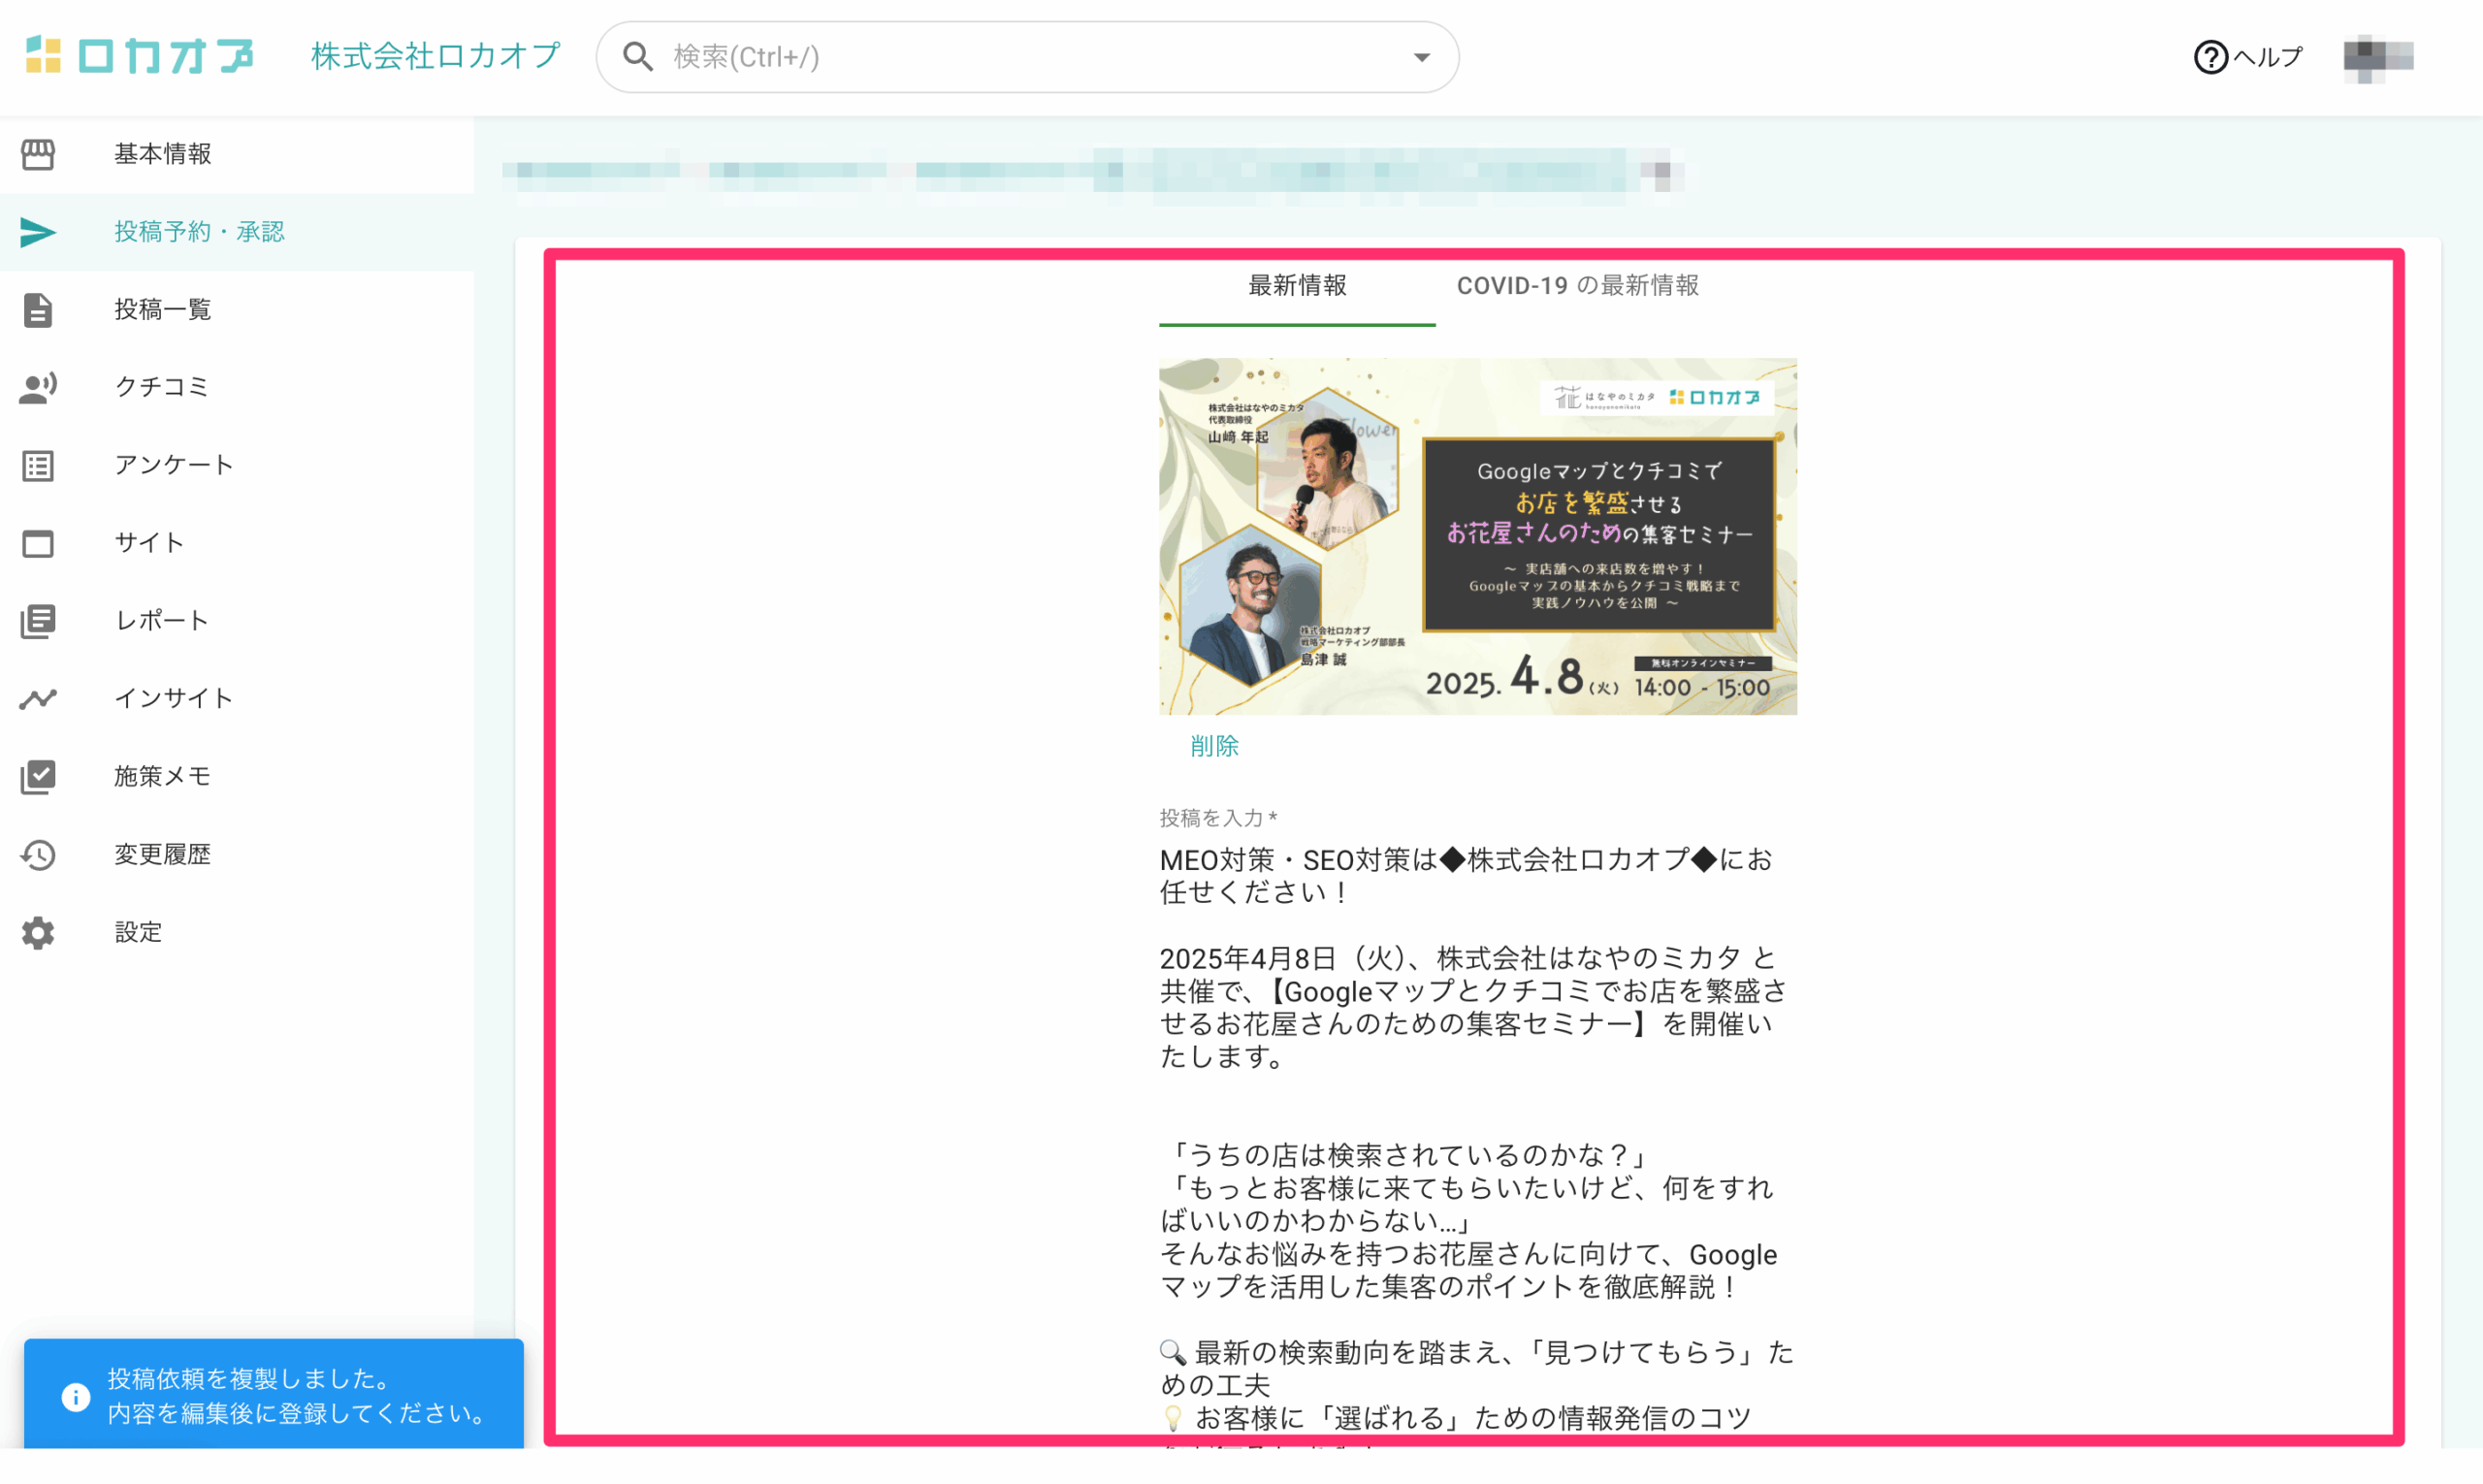Click the 基本情報 store icon

[x=38, y=154]
